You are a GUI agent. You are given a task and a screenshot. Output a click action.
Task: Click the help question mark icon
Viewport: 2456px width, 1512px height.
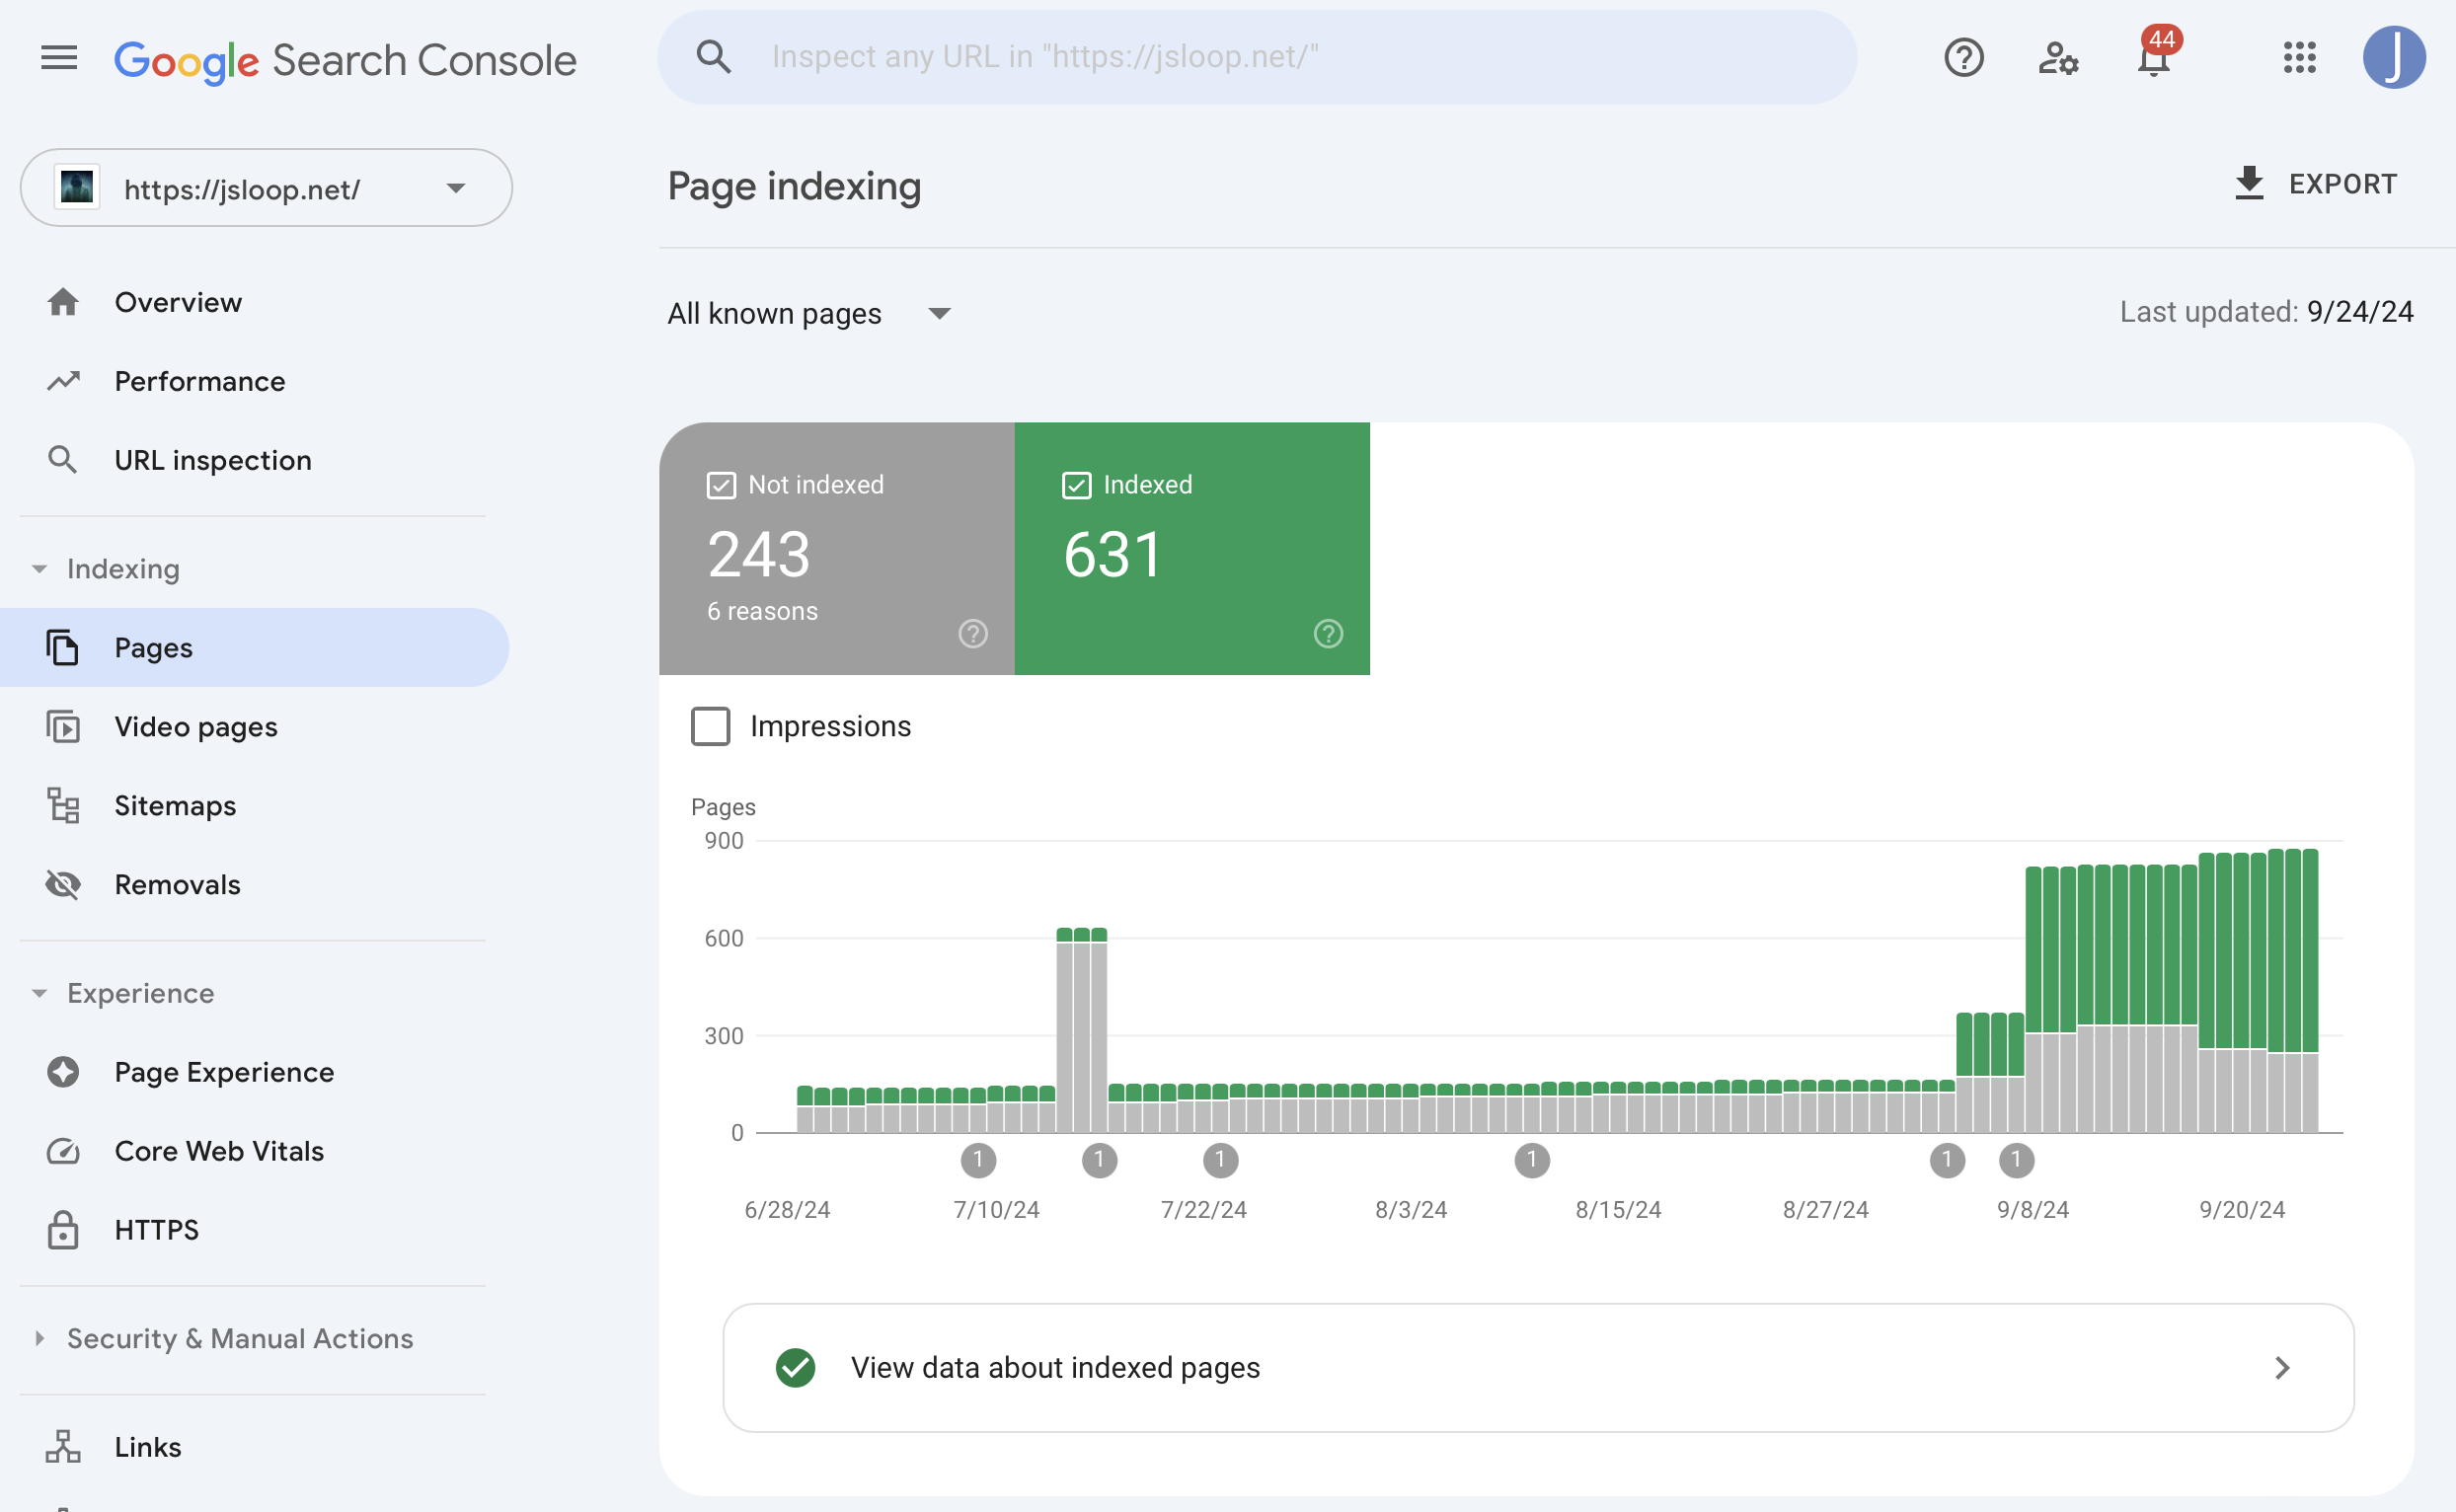click(1963, 58)
